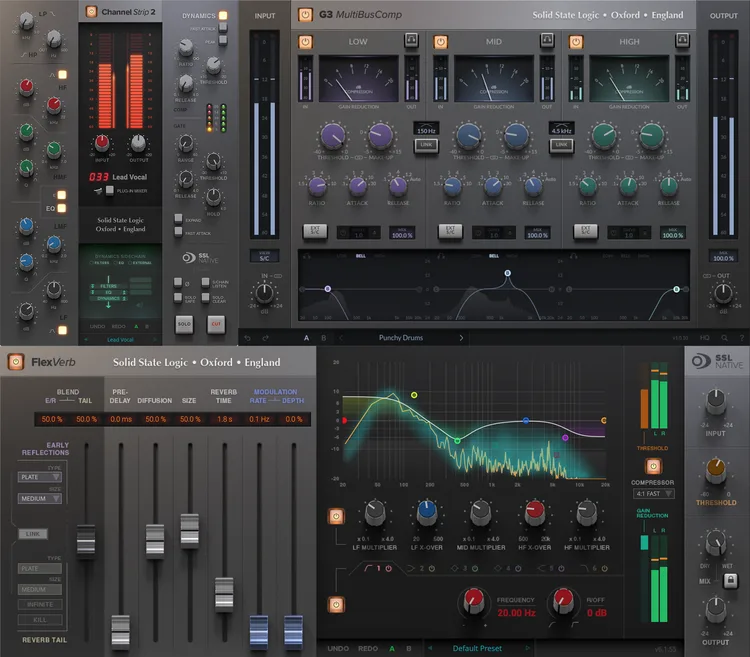This screenshot has height=657, width=750.
Task: Toggle the PEAK switch
Action: pos(223,41)
